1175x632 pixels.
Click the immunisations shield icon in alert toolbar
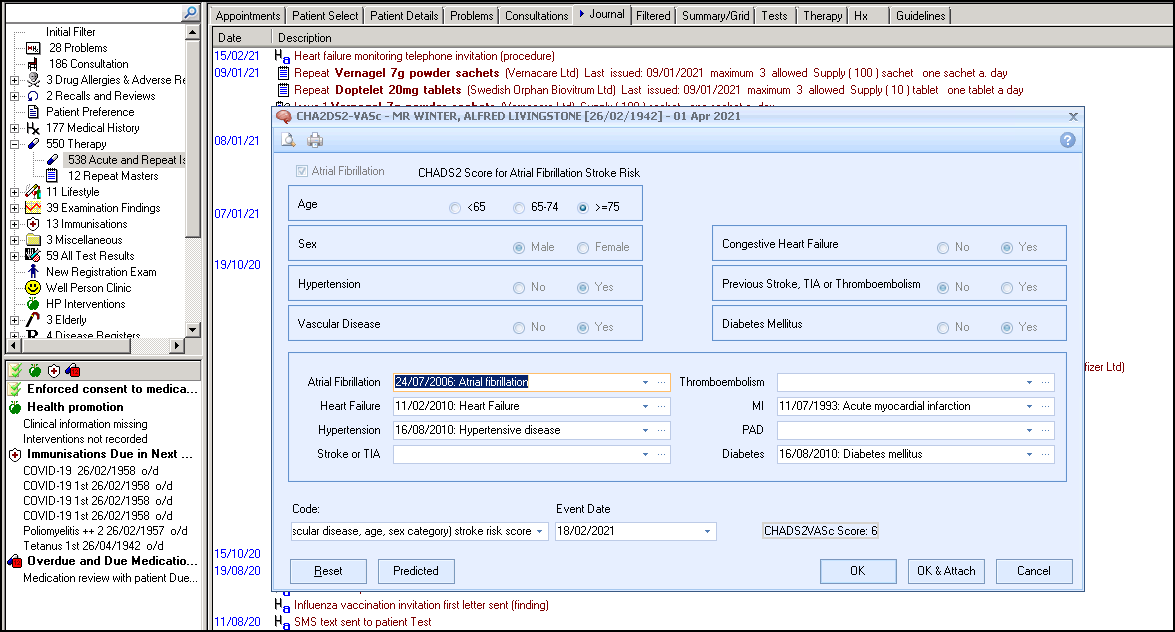tap(54, 371)
